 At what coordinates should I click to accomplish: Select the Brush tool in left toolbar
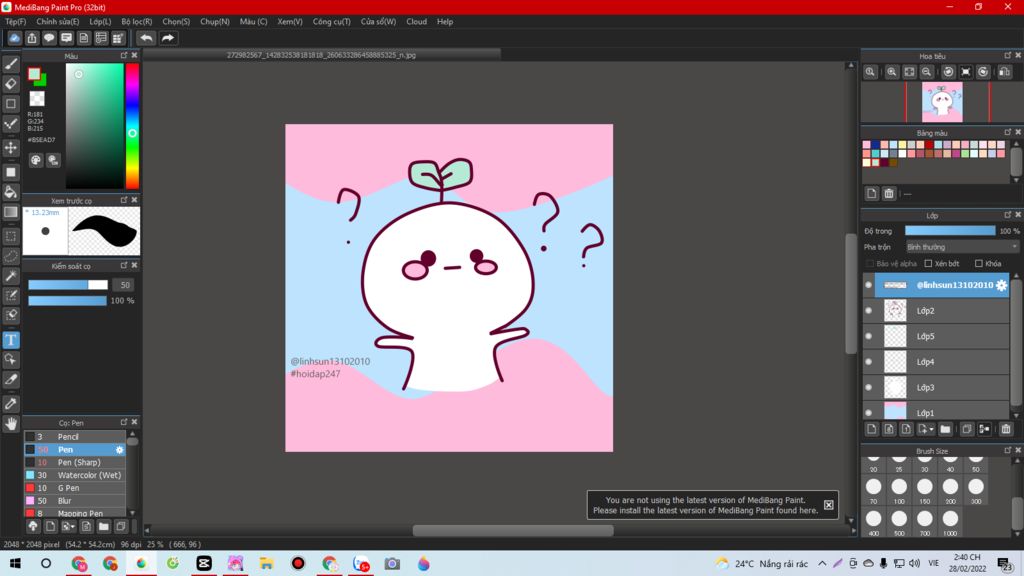coord(11,64)
